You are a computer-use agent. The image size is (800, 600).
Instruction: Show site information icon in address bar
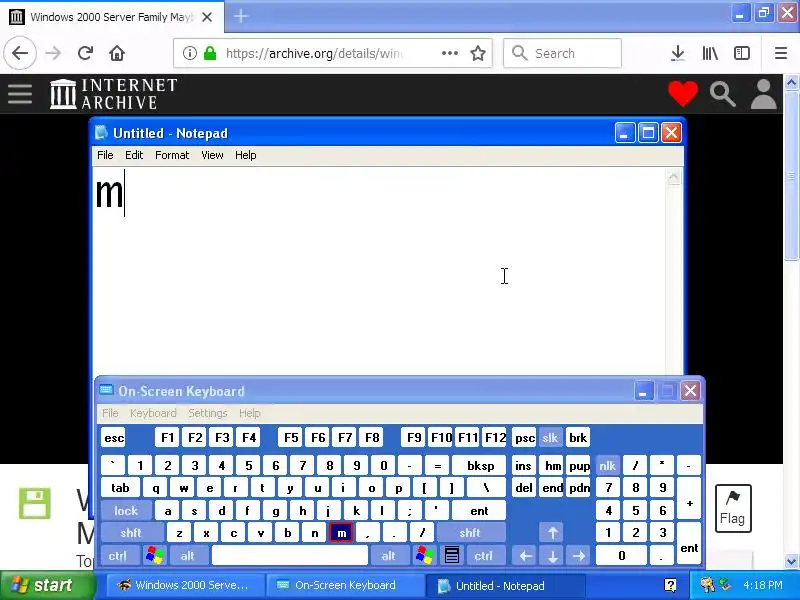click(189, 53)
